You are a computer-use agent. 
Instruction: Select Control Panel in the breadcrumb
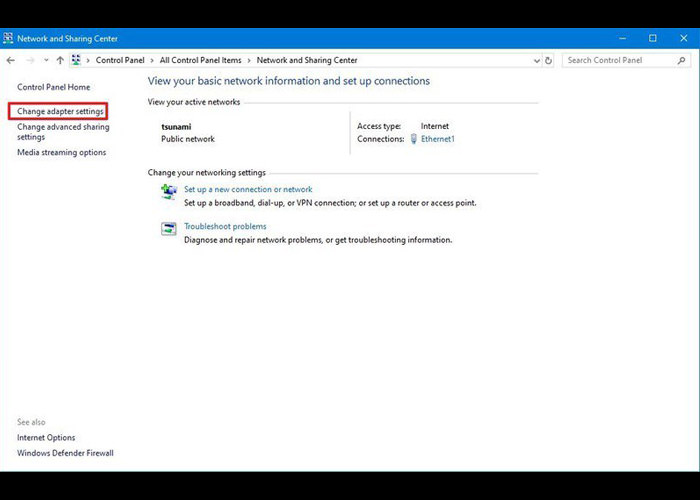[120, 60]
